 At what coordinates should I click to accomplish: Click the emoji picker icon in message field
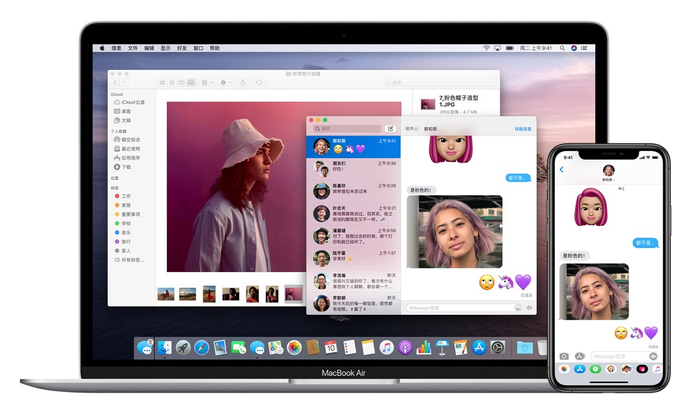click(517, 308)
